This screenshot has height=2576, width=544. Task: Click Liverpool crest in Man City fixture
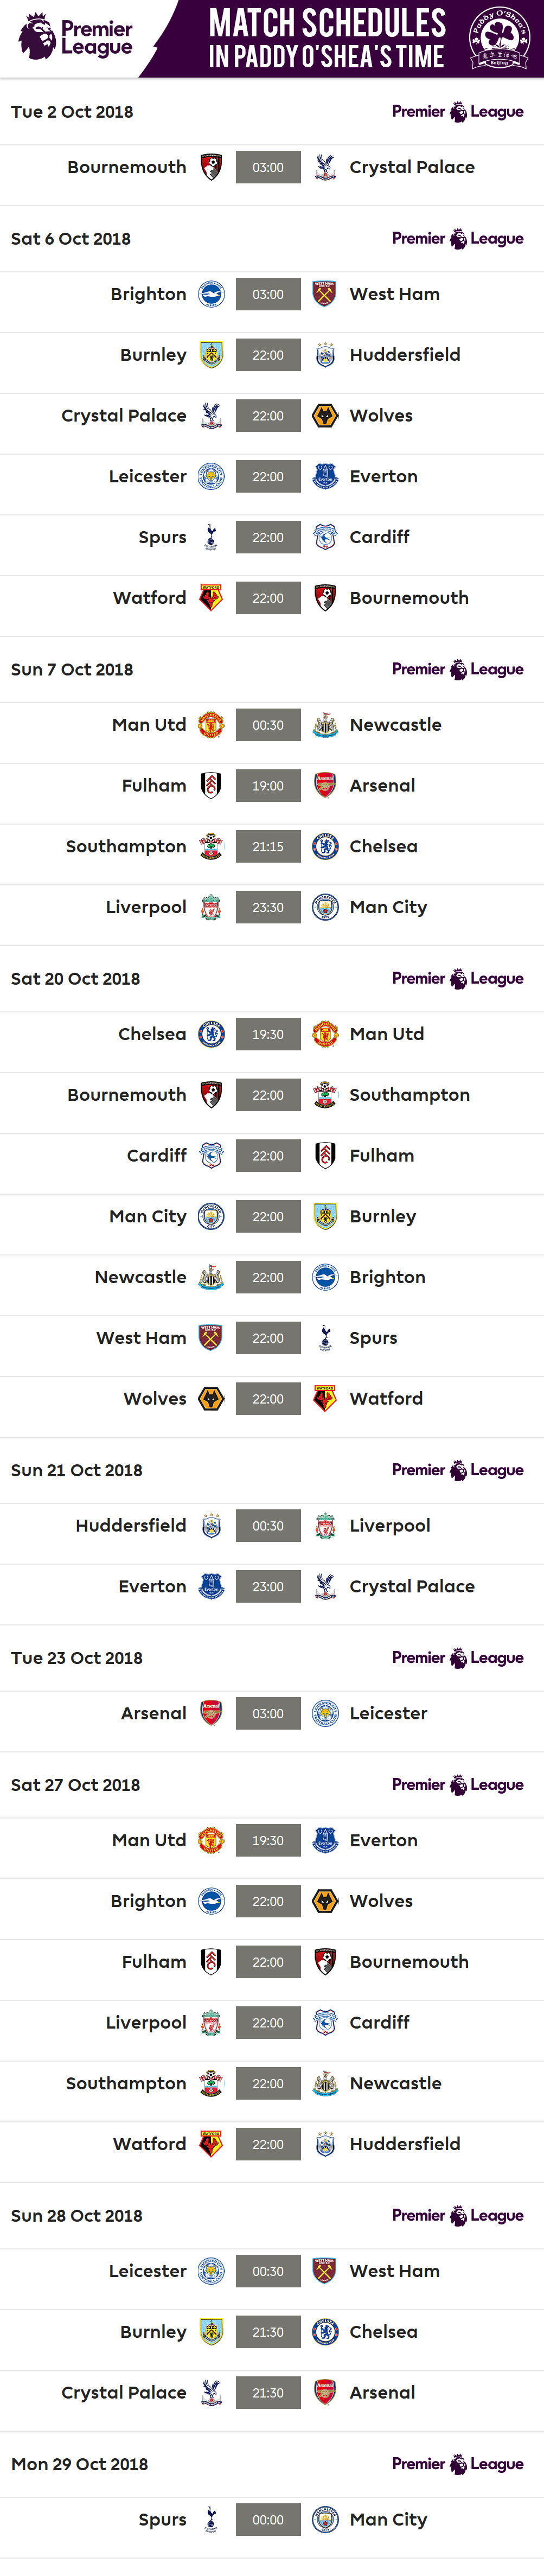click(211, 907)
